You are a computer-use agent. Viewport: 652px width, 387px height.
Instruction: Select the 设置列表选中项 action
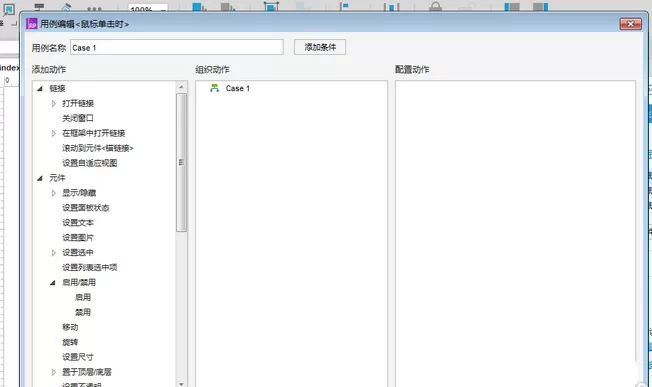click(x=89, y=268)
